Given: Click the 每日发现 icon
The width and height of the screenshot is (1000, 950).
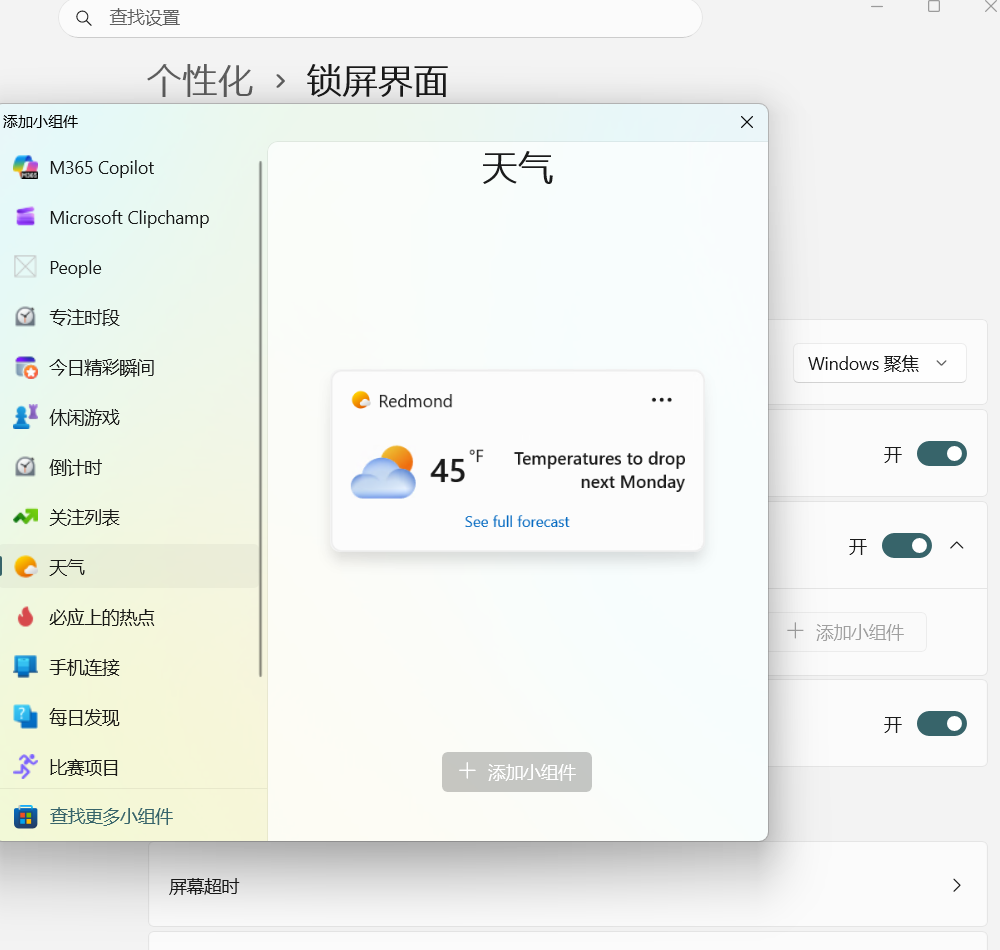Looking at the screenshot, I should coord(26,717).
